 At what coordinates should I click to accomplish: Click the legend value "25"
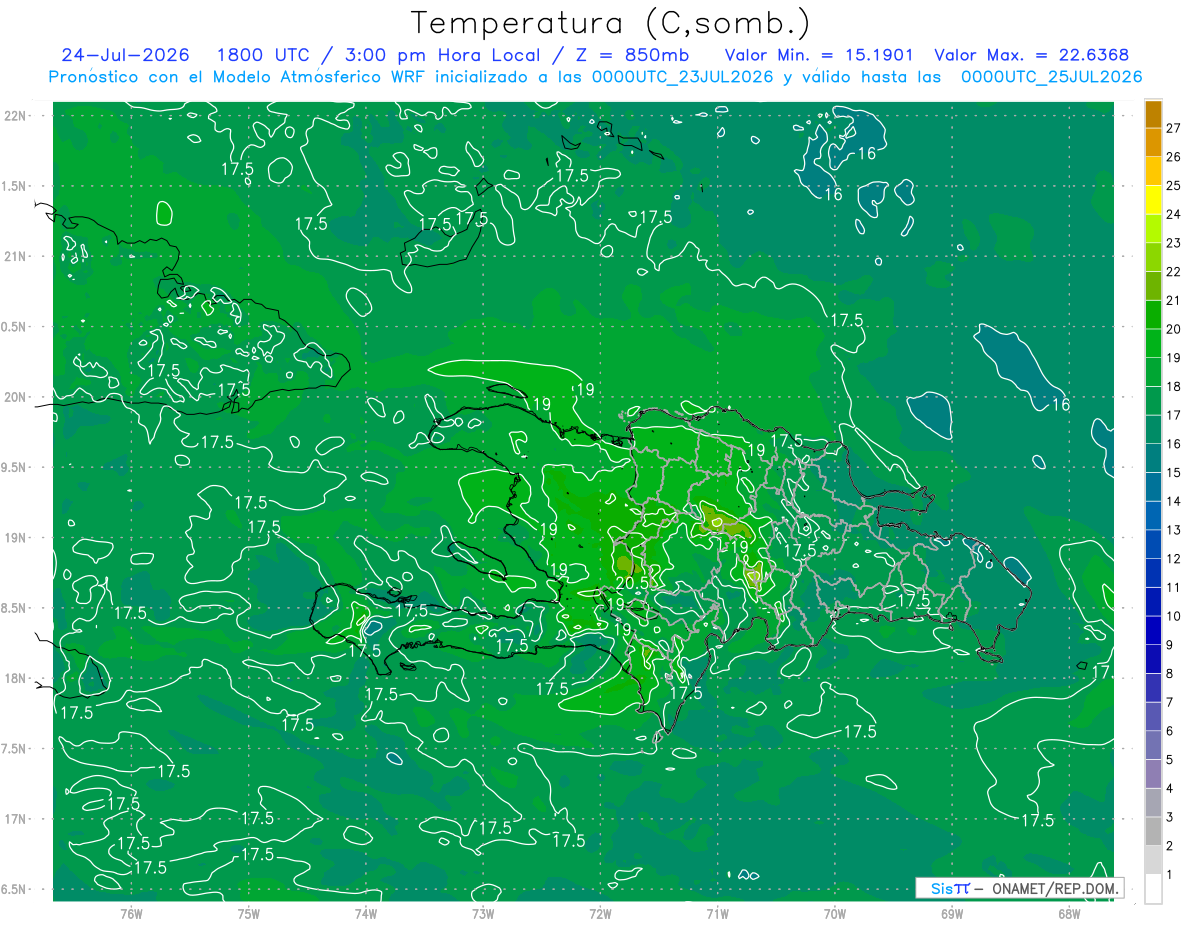pyautogui.click(x=1174, y=185)
